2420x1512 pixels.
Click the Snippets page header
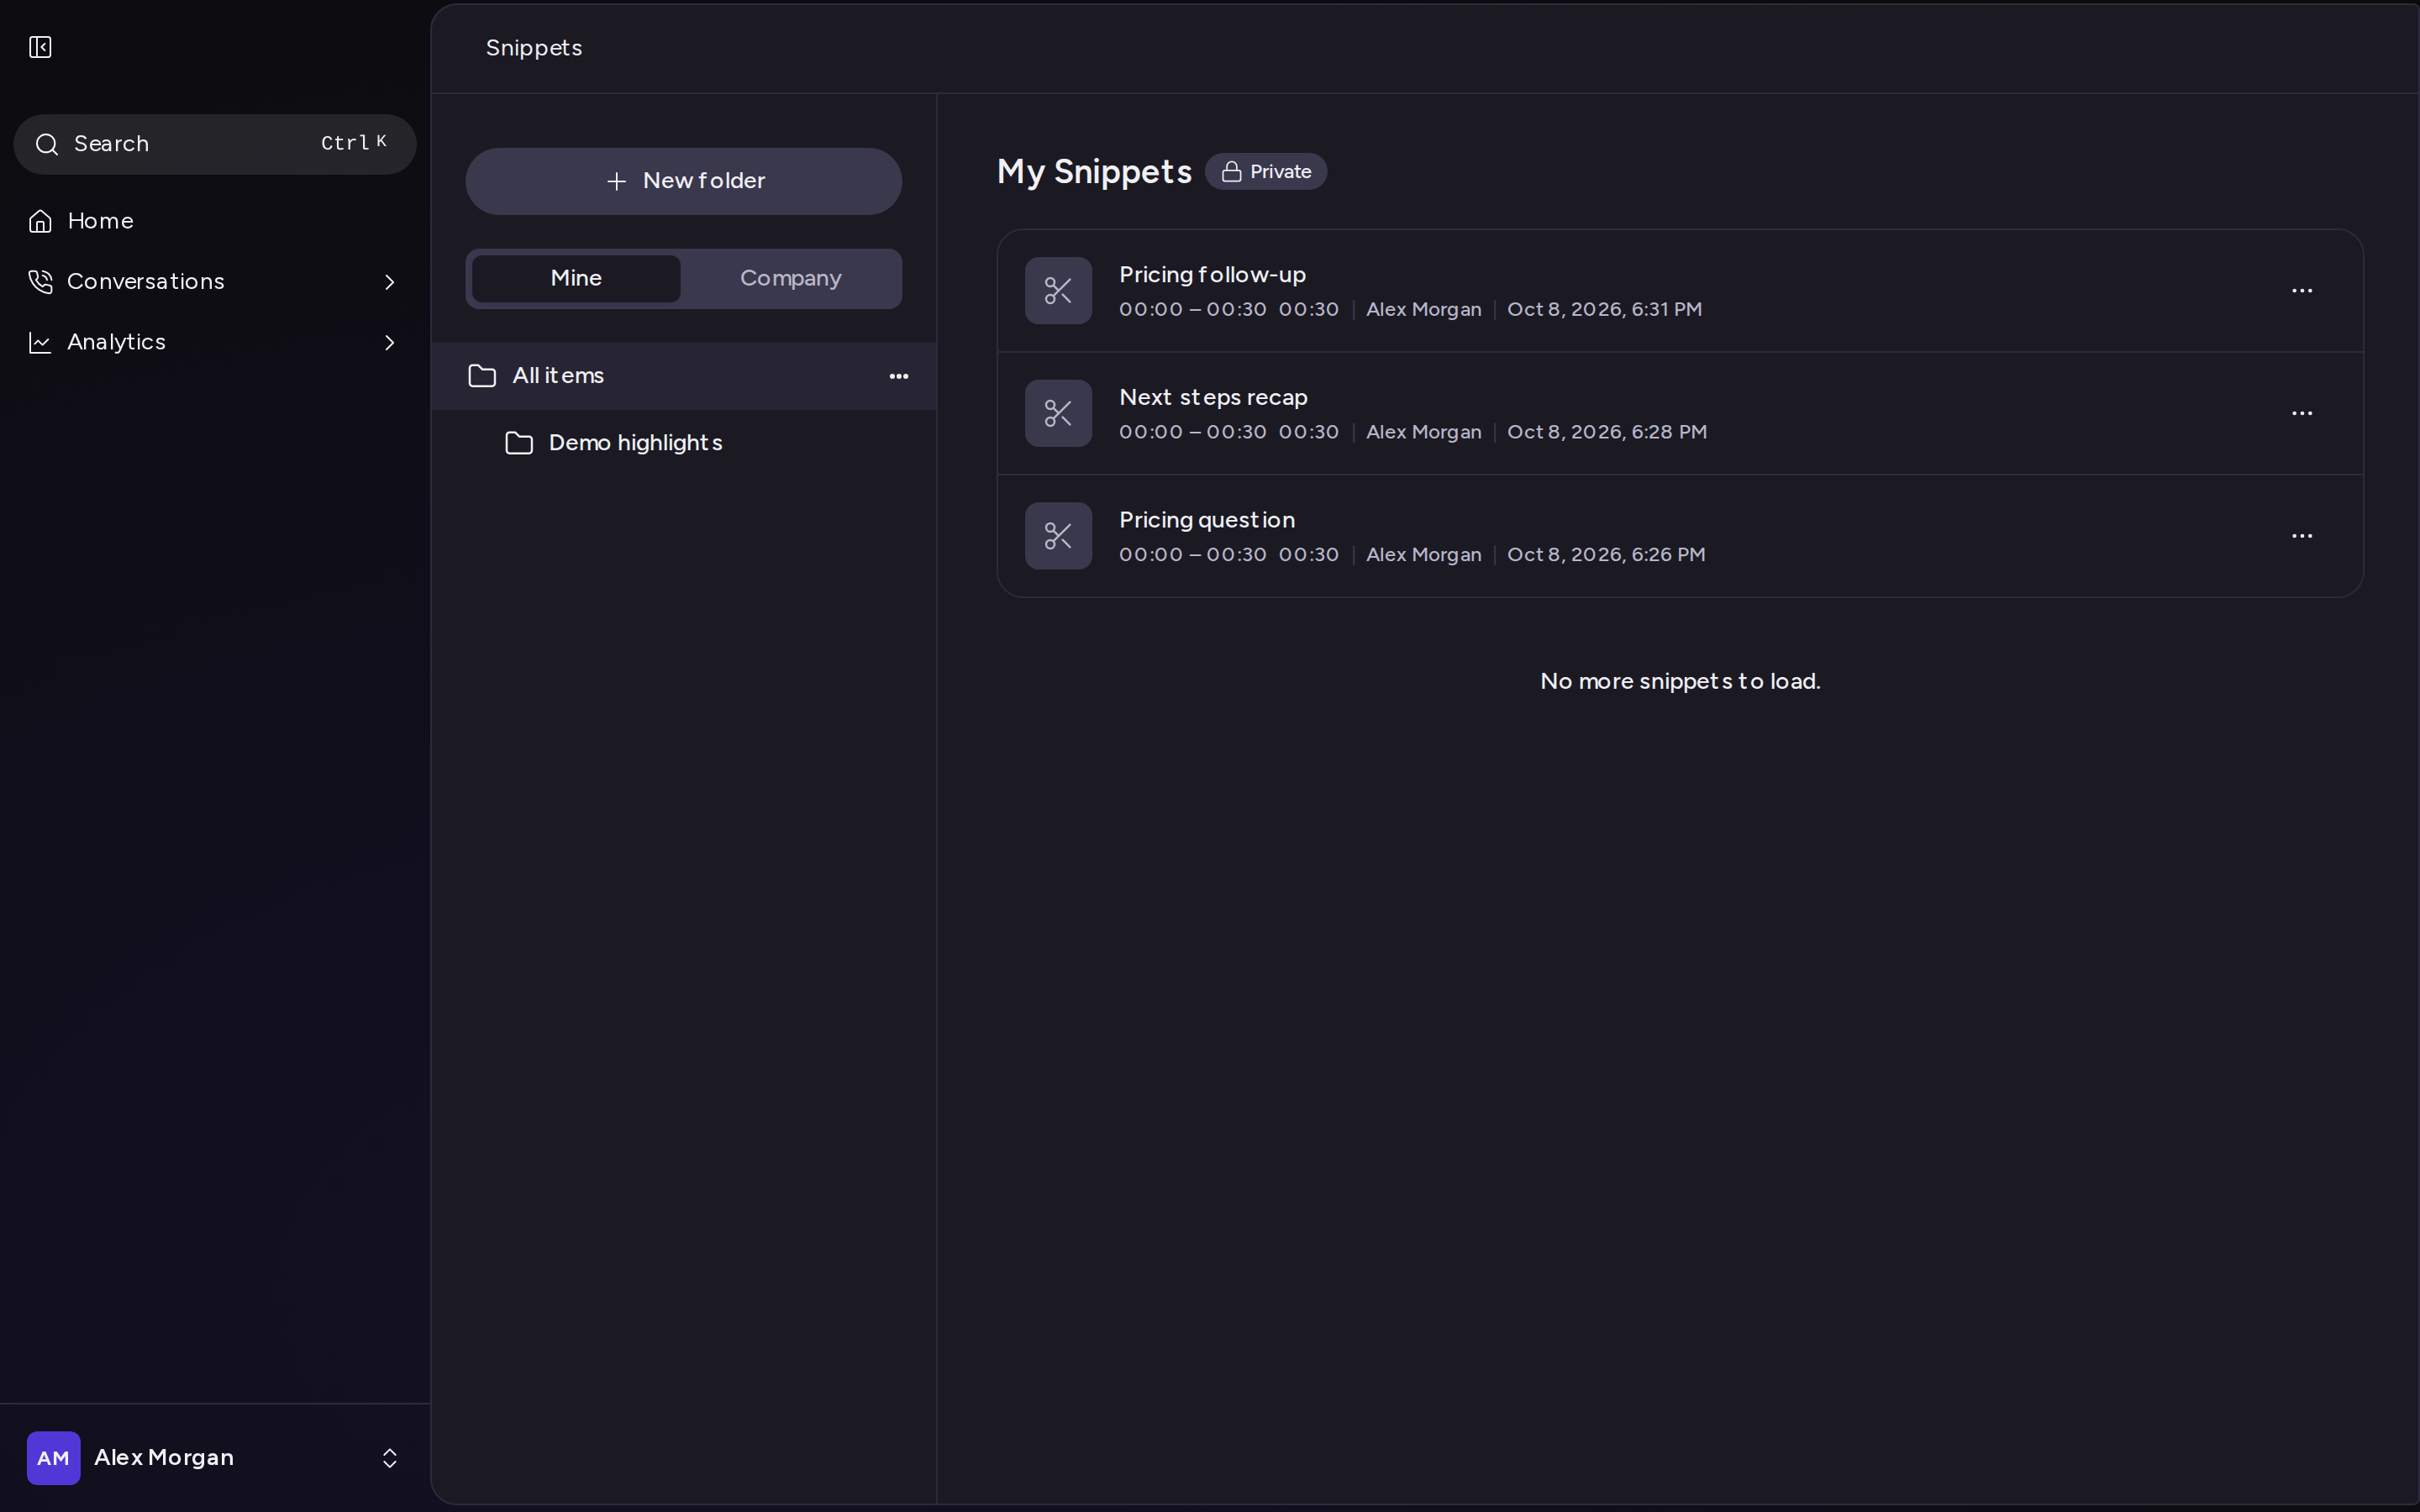tap(534, 48)
